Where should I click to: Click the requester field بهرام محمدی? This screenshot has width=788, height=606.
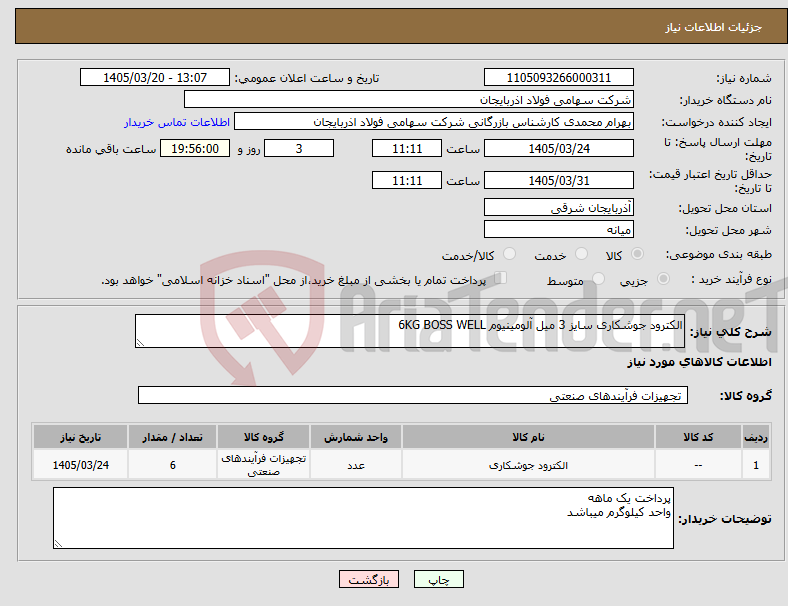coord(434,122)
